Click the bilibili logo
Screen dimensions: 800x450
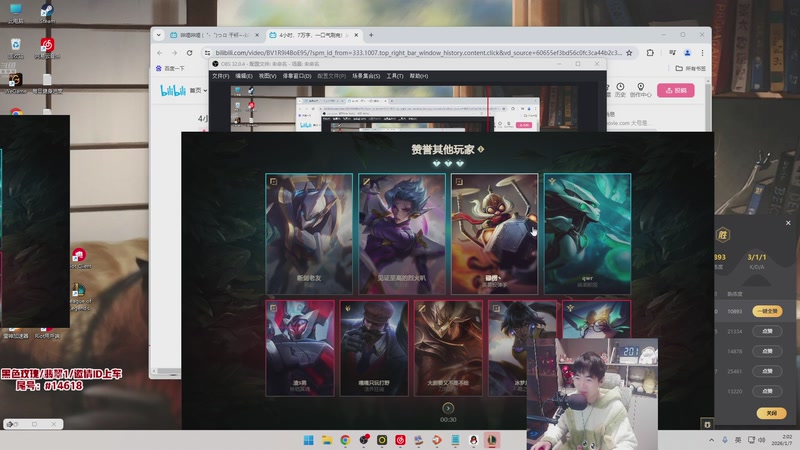pos(173,90)
